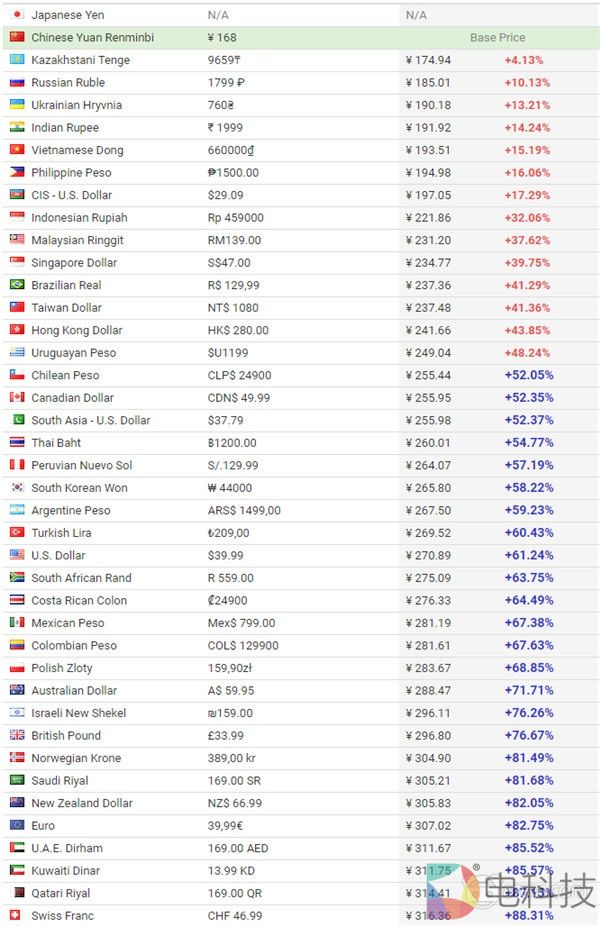Click the Chinese flag icon
The height and width of the screenshot is (926, 600).
(17, 37)
